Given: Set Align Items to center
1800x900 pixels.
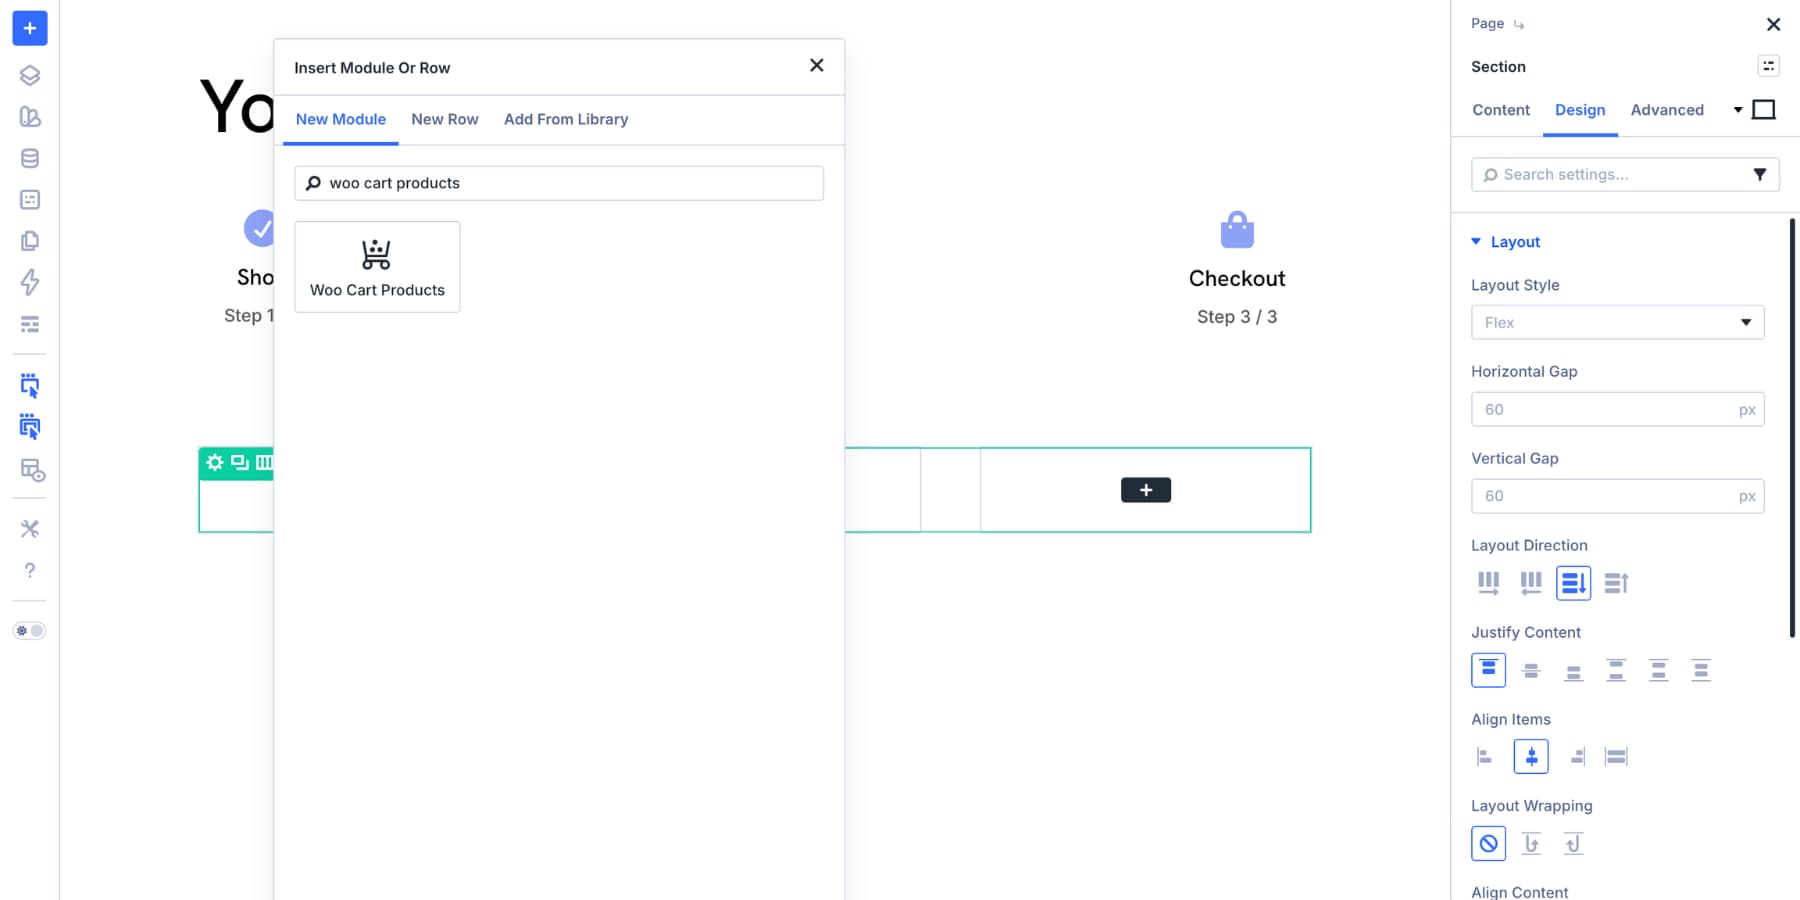Looking at the screenshot, I should 1531,757.
